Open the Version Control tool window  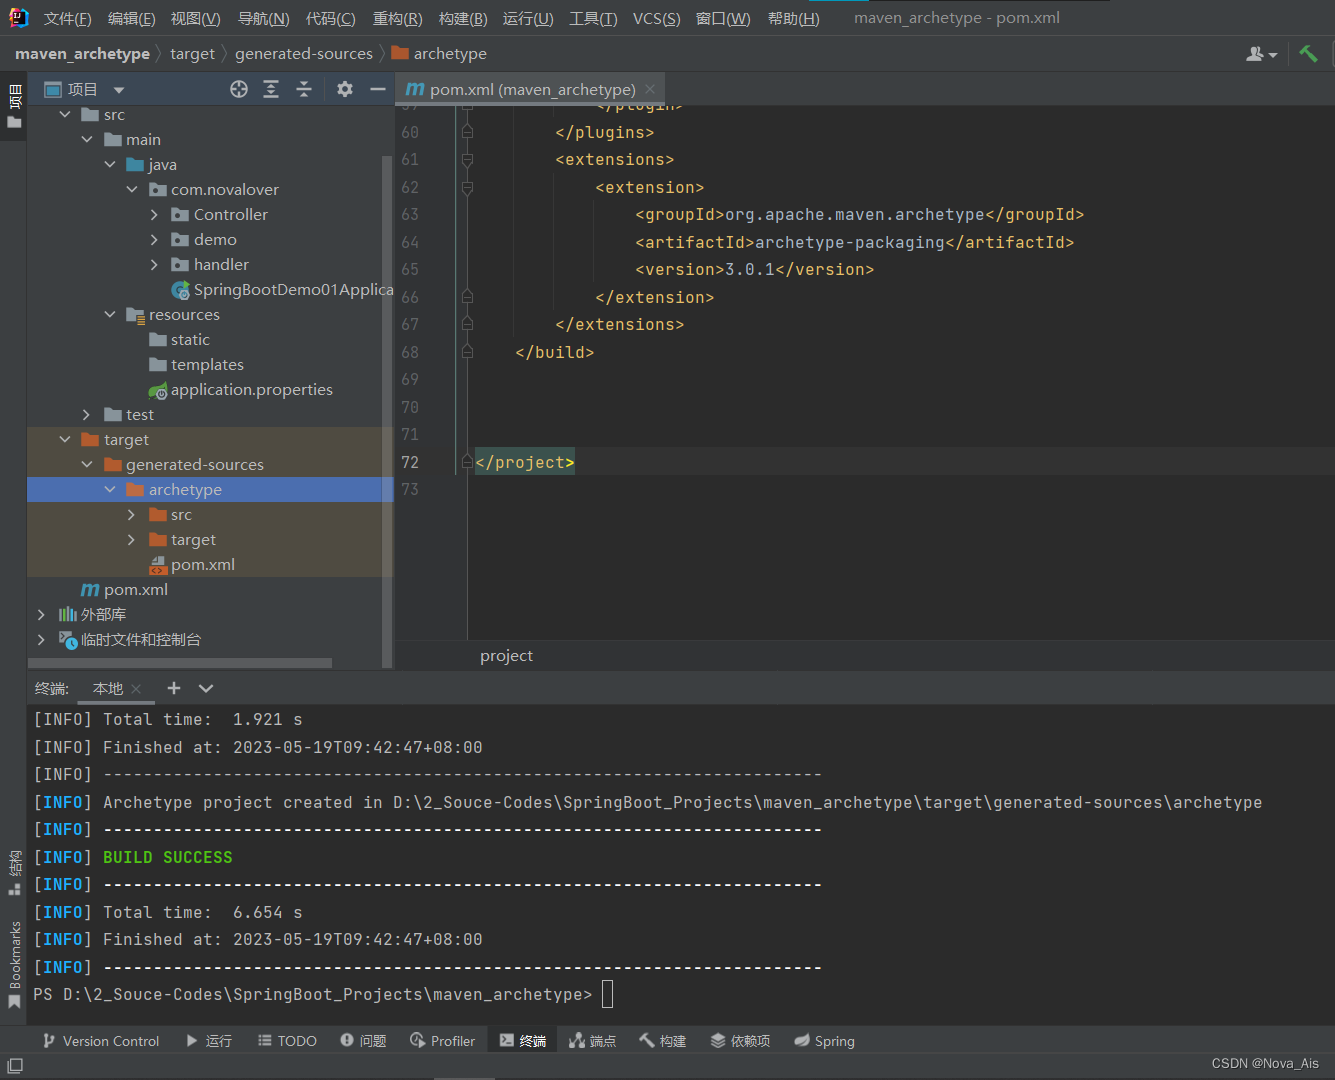[100, 1040]
